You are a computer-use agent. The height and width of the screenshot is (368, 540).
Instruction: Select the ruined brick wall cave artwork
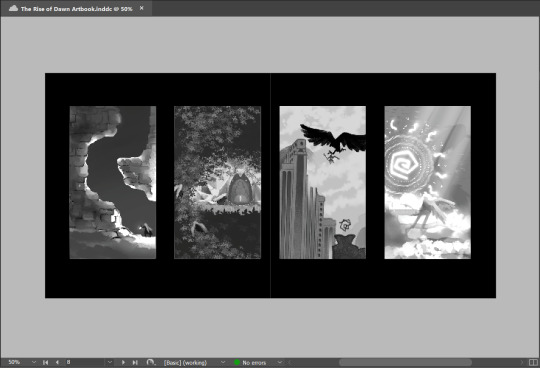113,182
